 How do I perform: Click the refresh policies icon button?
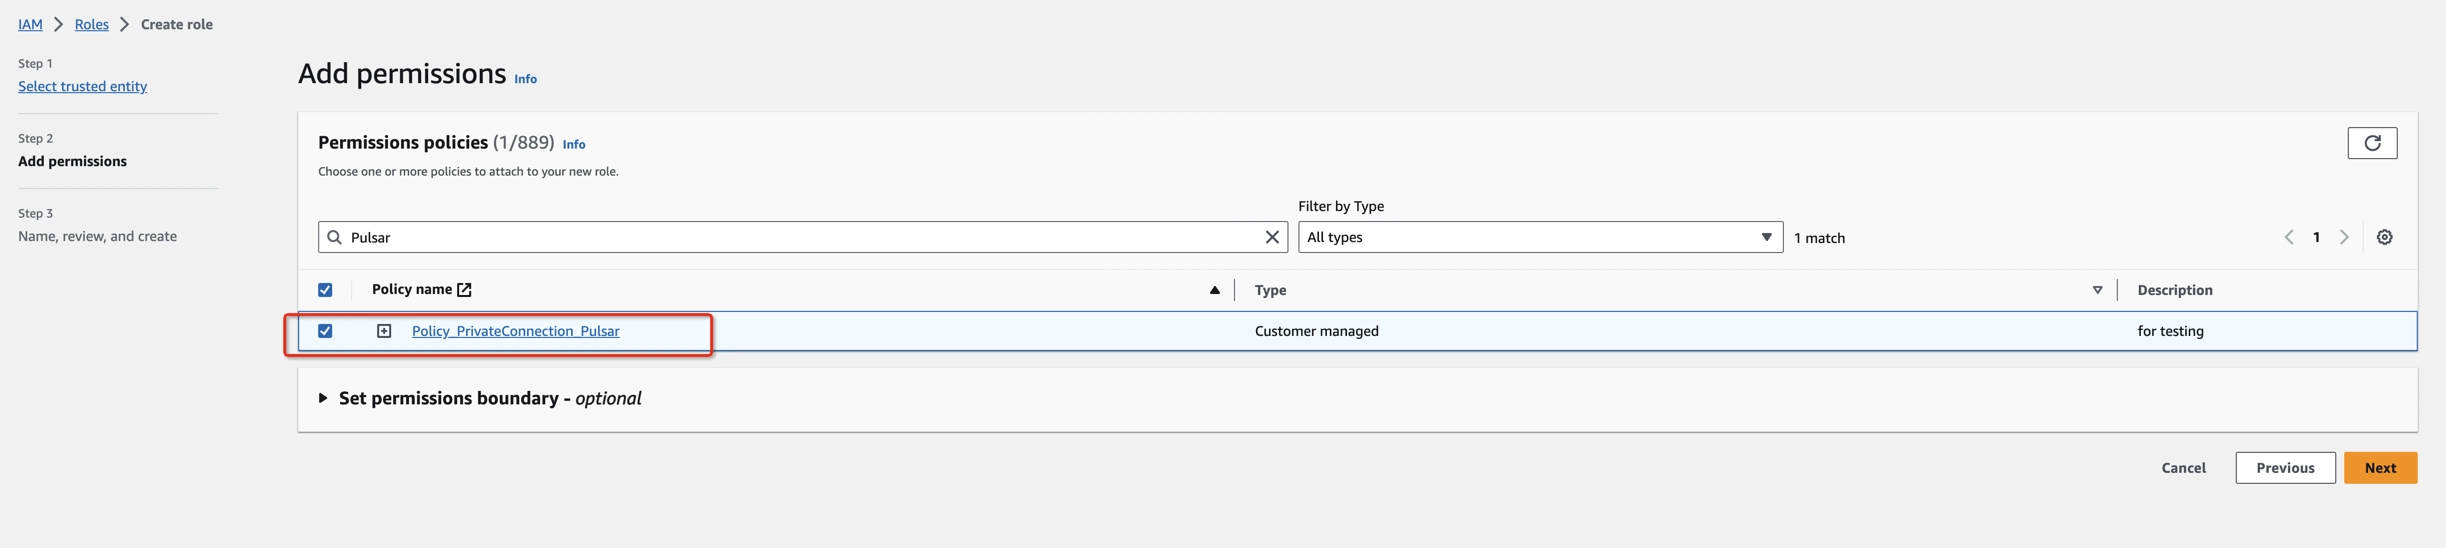point(2372,143)
